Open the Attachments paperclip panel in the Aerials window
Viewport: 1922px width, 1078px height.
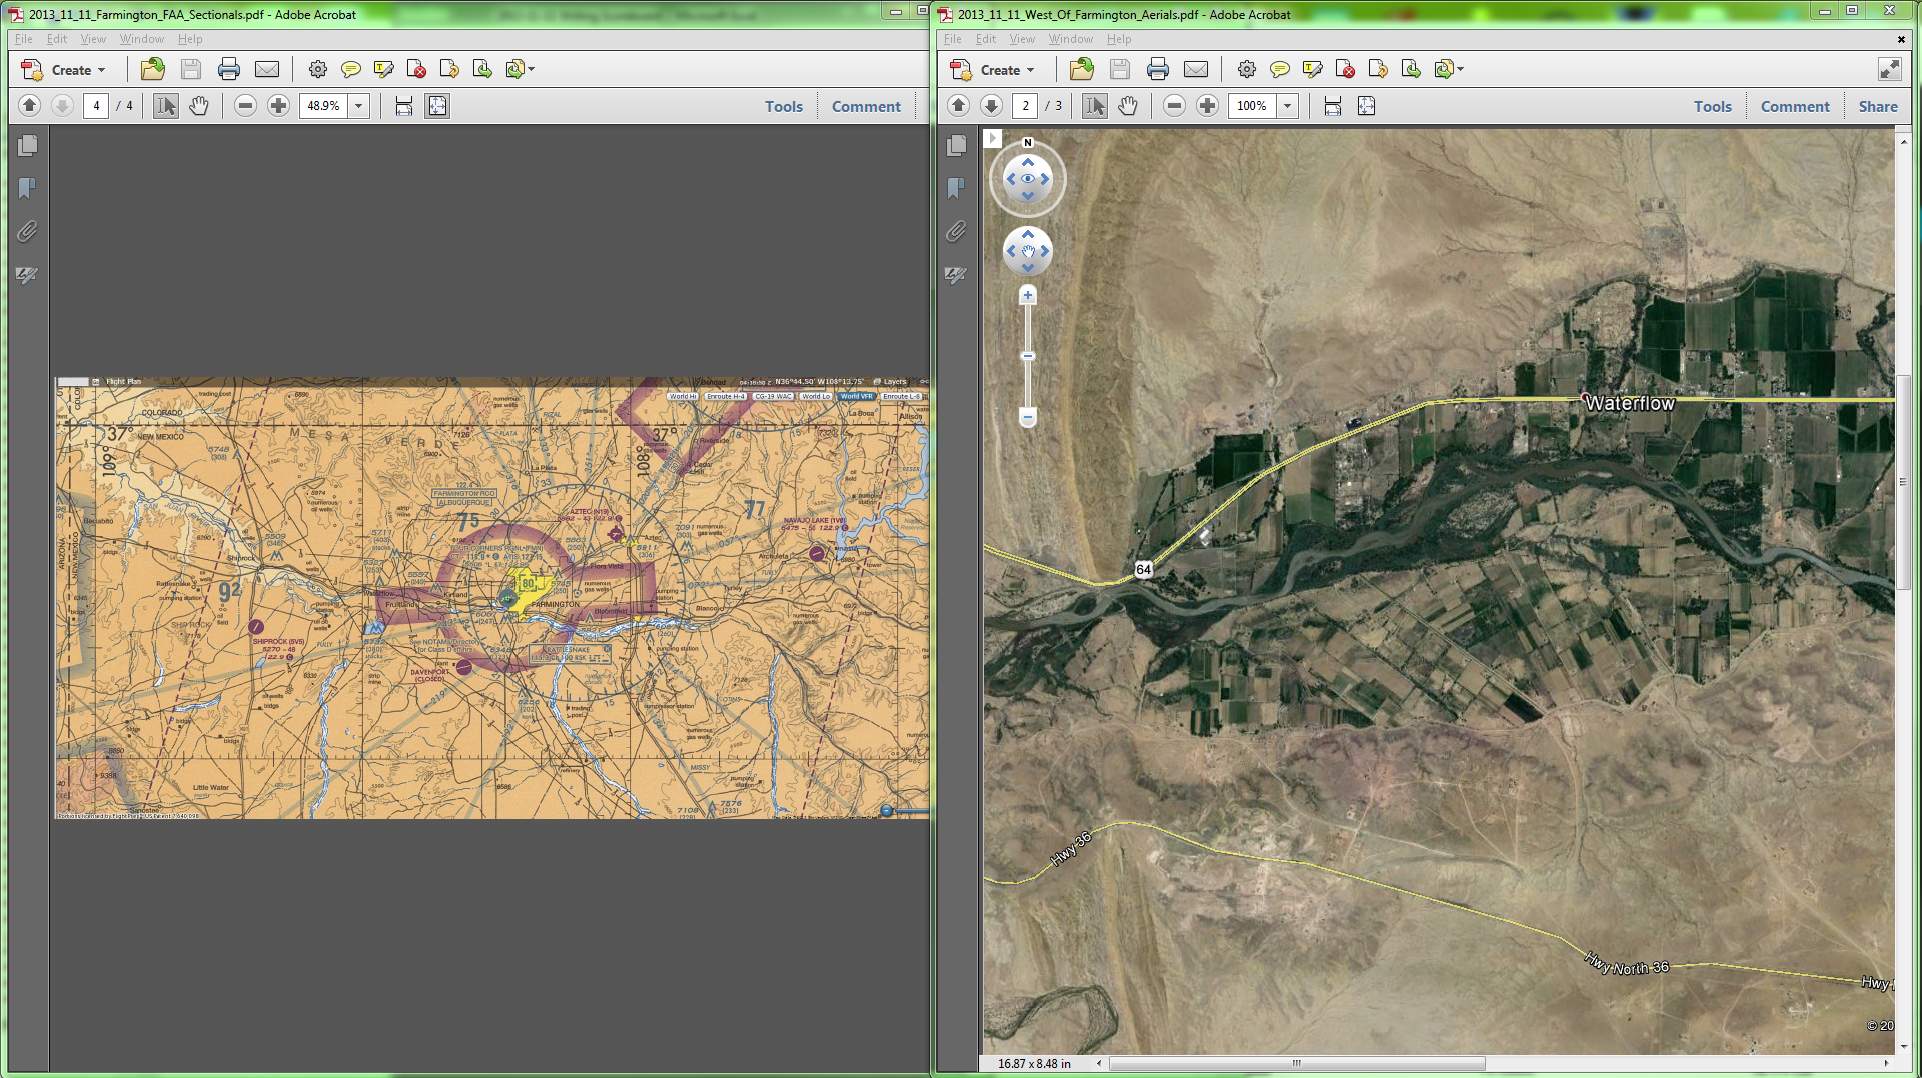coord(956,232)
